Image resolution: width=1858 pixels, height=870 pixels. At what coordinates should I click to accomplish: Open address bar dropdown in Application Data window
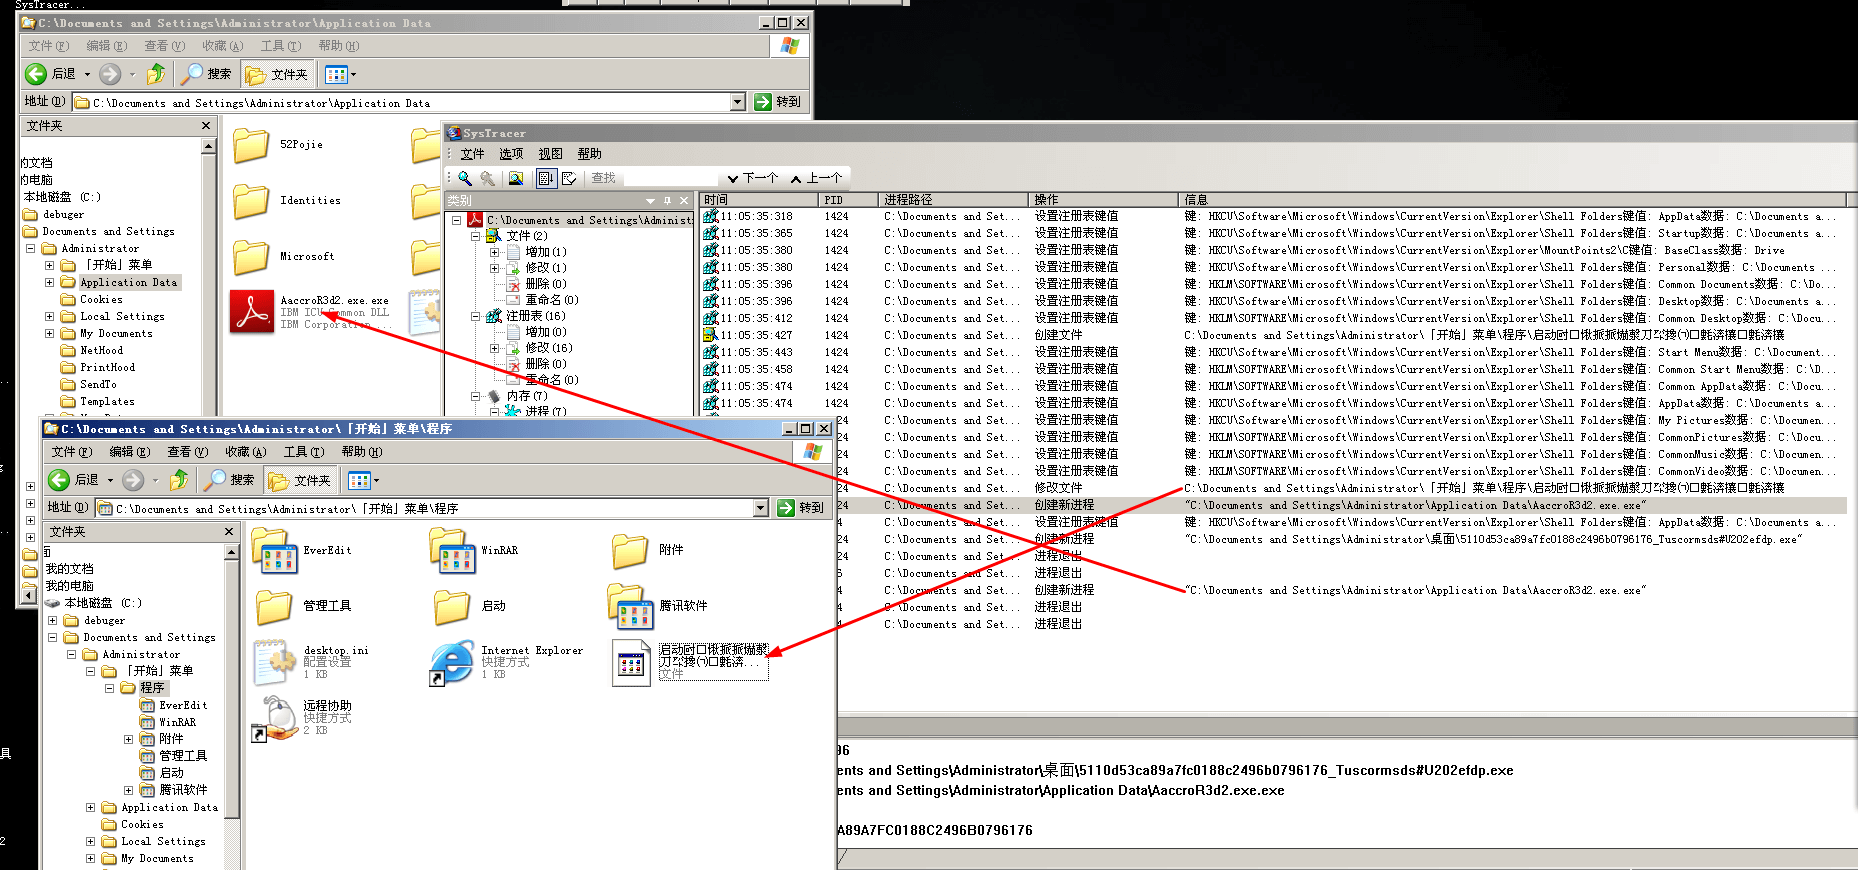(738, 102)
